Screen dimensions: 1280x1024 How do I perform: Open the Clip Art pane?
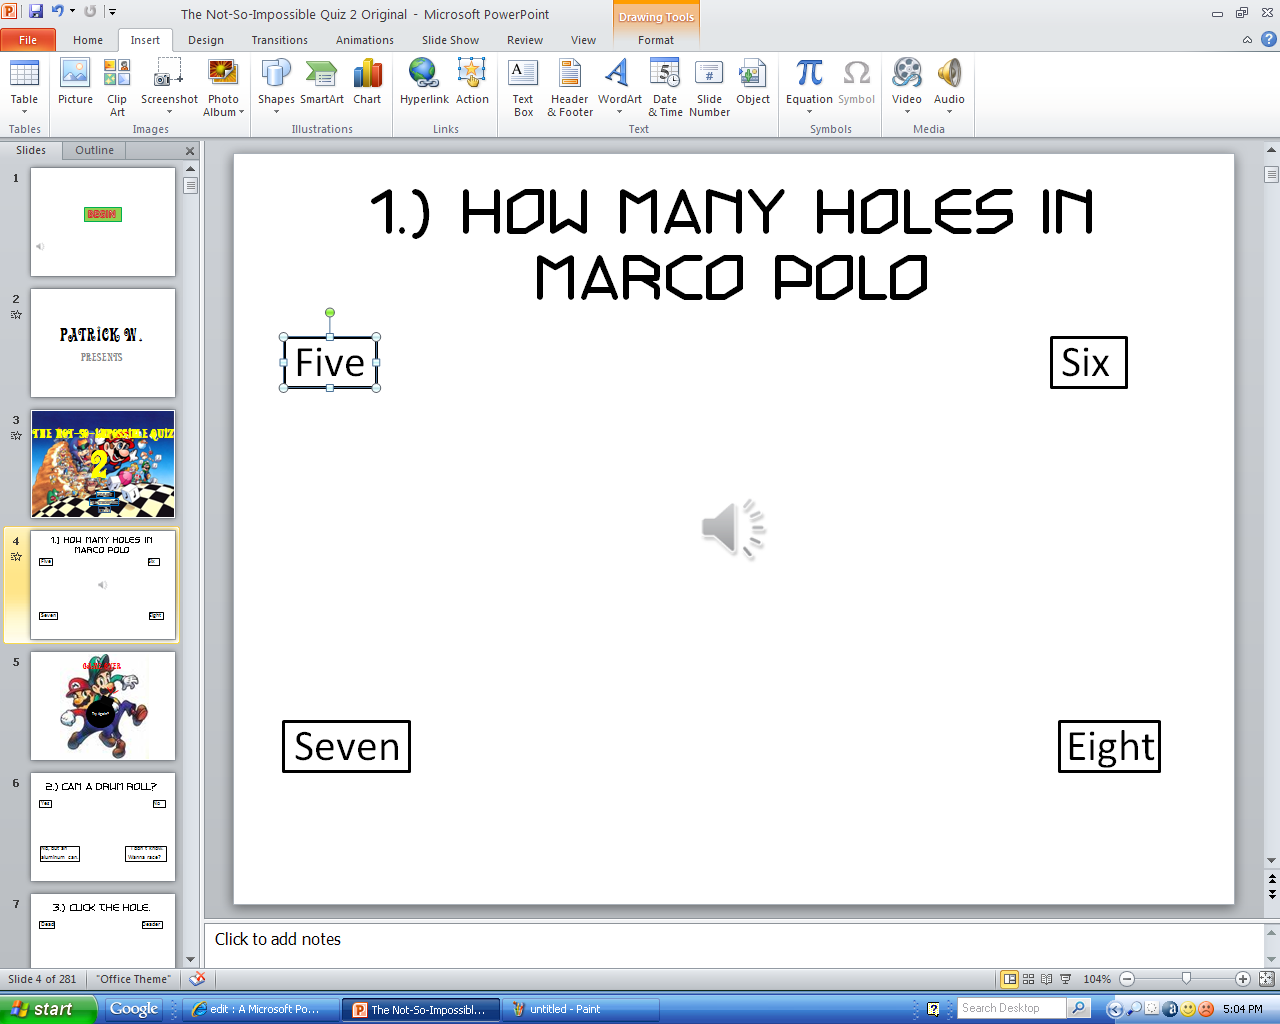[117, 86]
